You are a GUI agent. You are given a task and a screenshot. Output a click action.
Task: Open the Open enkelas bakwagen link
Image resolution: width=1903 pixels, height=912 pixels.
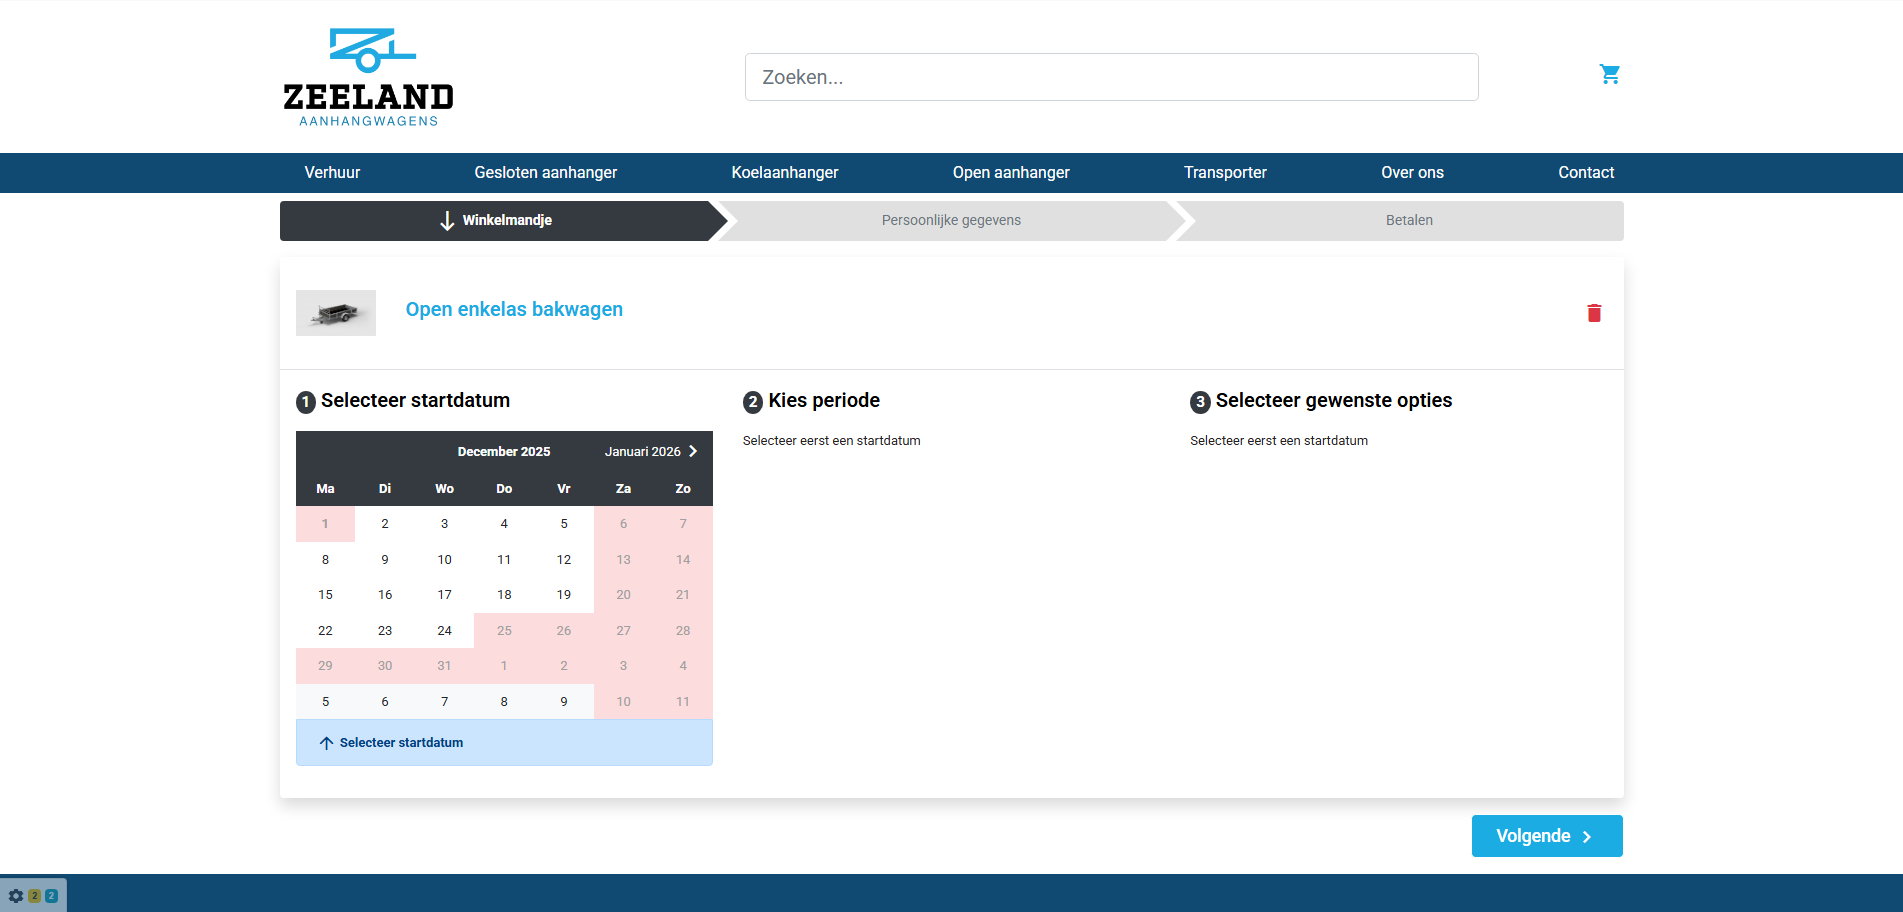click(514, 310)
